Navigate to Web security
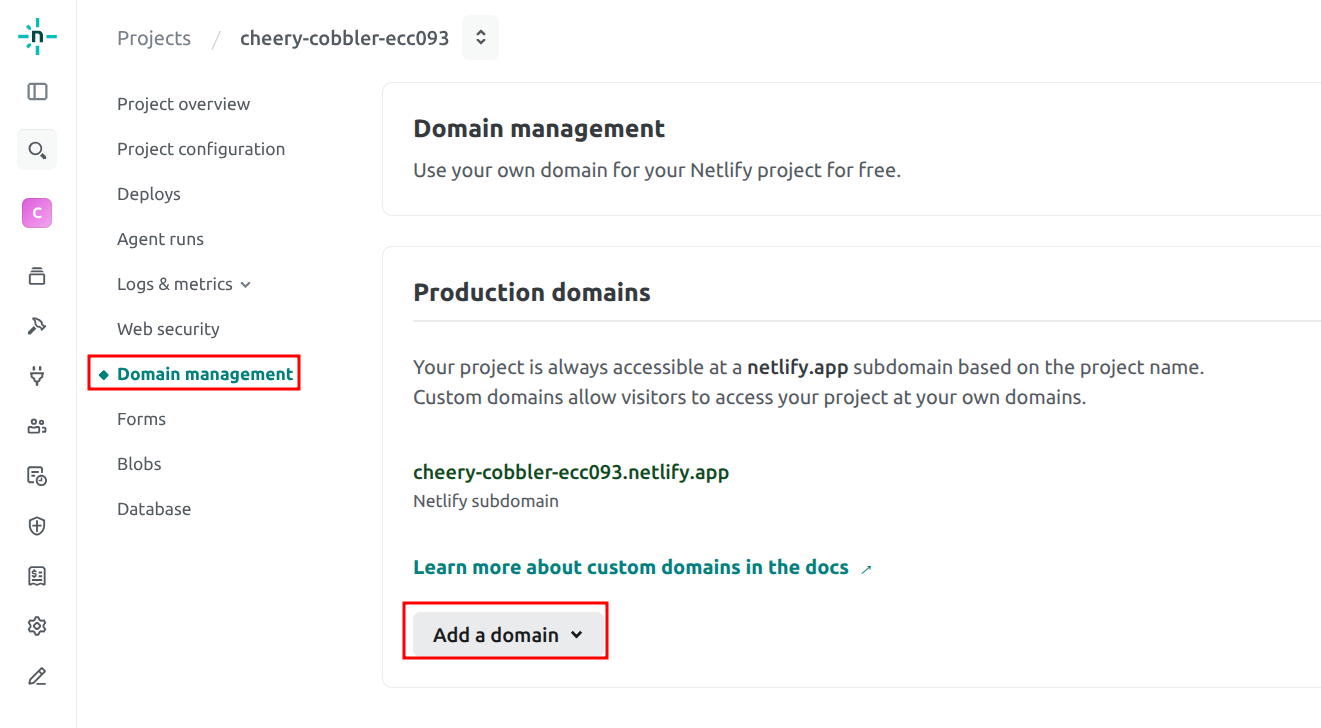1321x728 pixels. pos(168,329)
